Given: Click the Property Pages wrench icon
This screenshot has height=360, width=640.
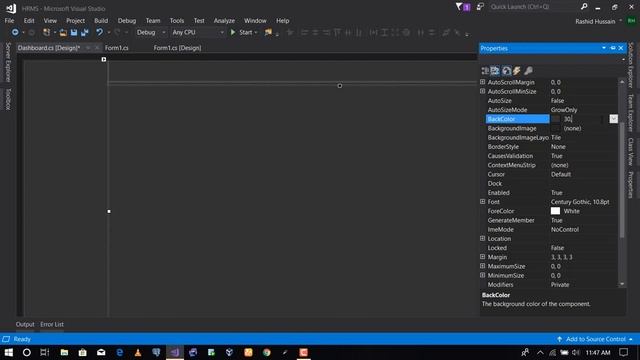Looking at the screenshot, I should click(x=528, y=71).
